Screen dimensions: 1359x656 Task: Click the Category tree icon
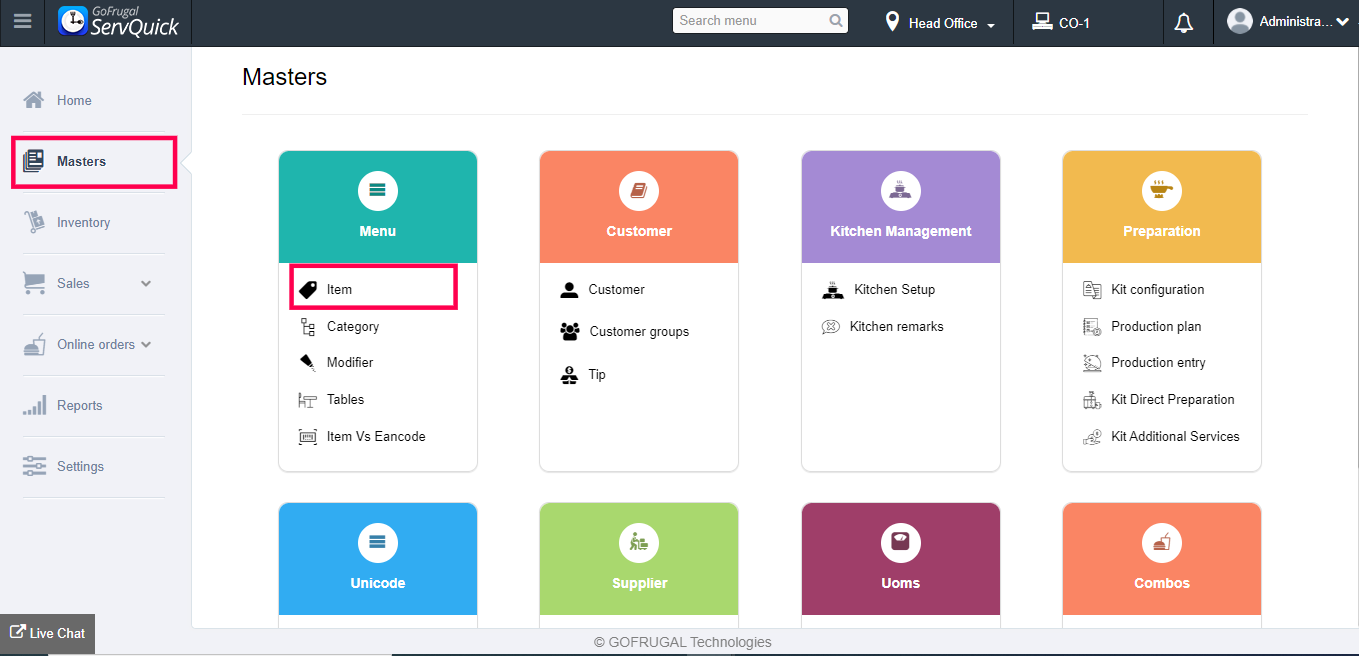coord(308,326)
